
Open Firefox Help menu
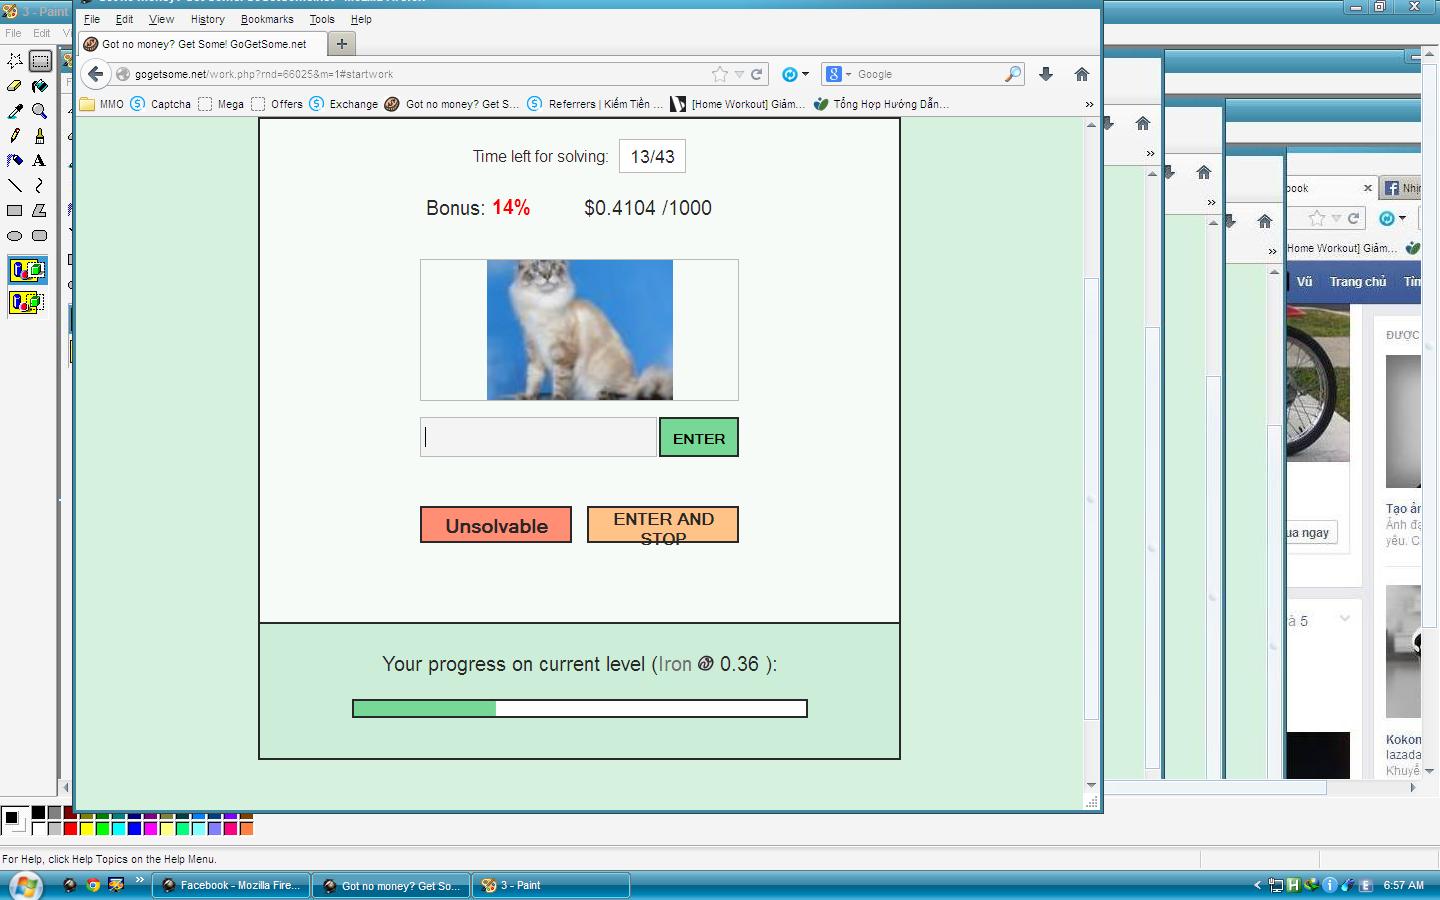pos(361,19)
